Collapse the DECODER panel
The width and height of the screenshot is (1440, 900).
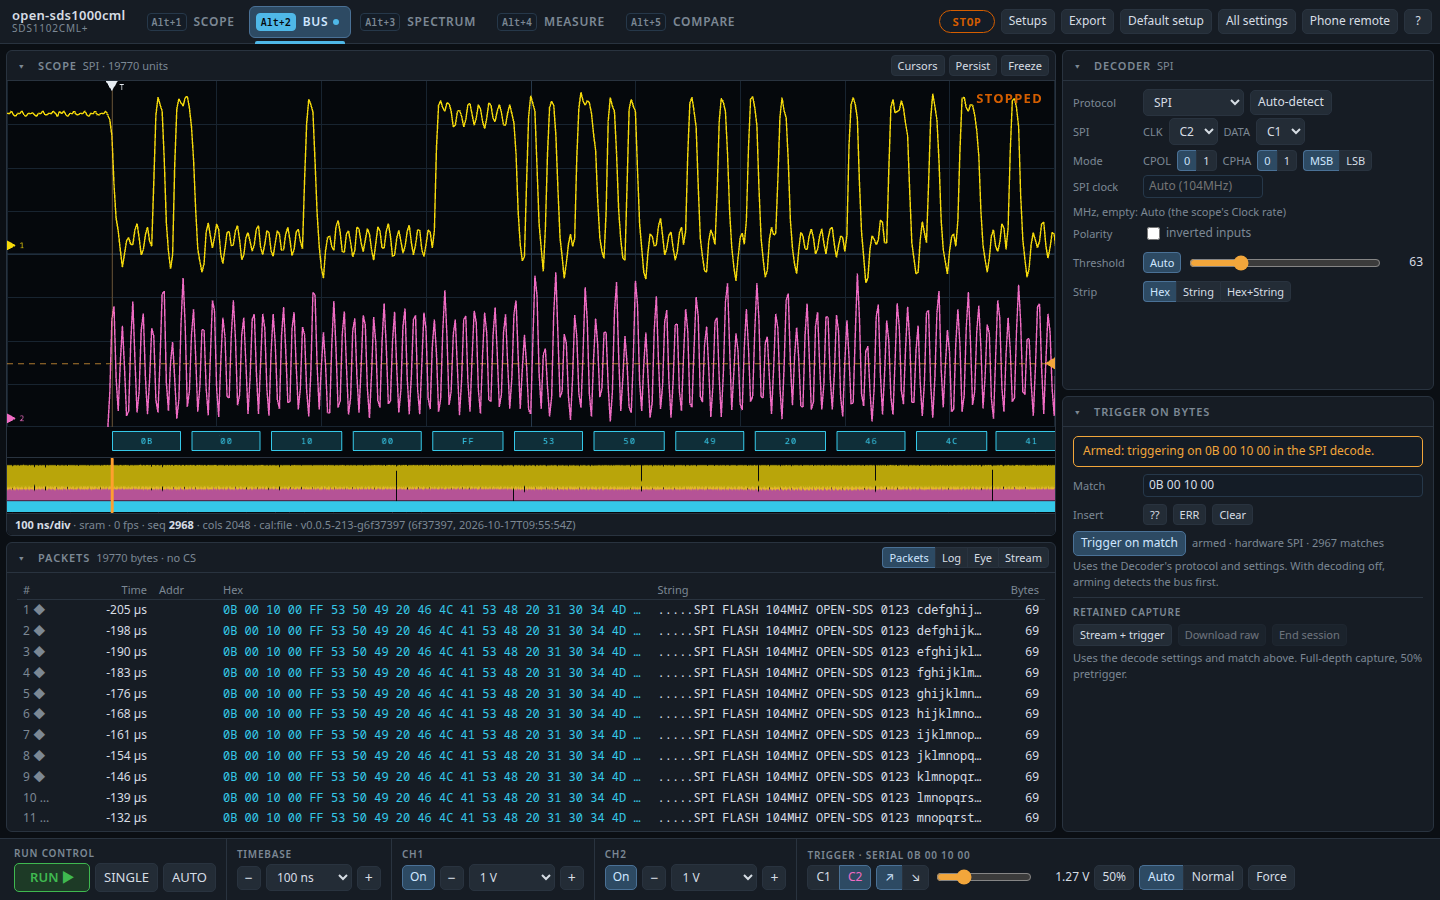pyautogui.click(x=1077, y=66)
